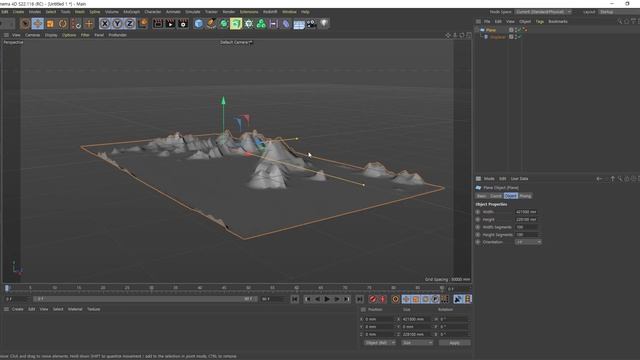640x360 pixels.
Task: Select the Displacer object under Plane
Action: [x=498, y=37]
